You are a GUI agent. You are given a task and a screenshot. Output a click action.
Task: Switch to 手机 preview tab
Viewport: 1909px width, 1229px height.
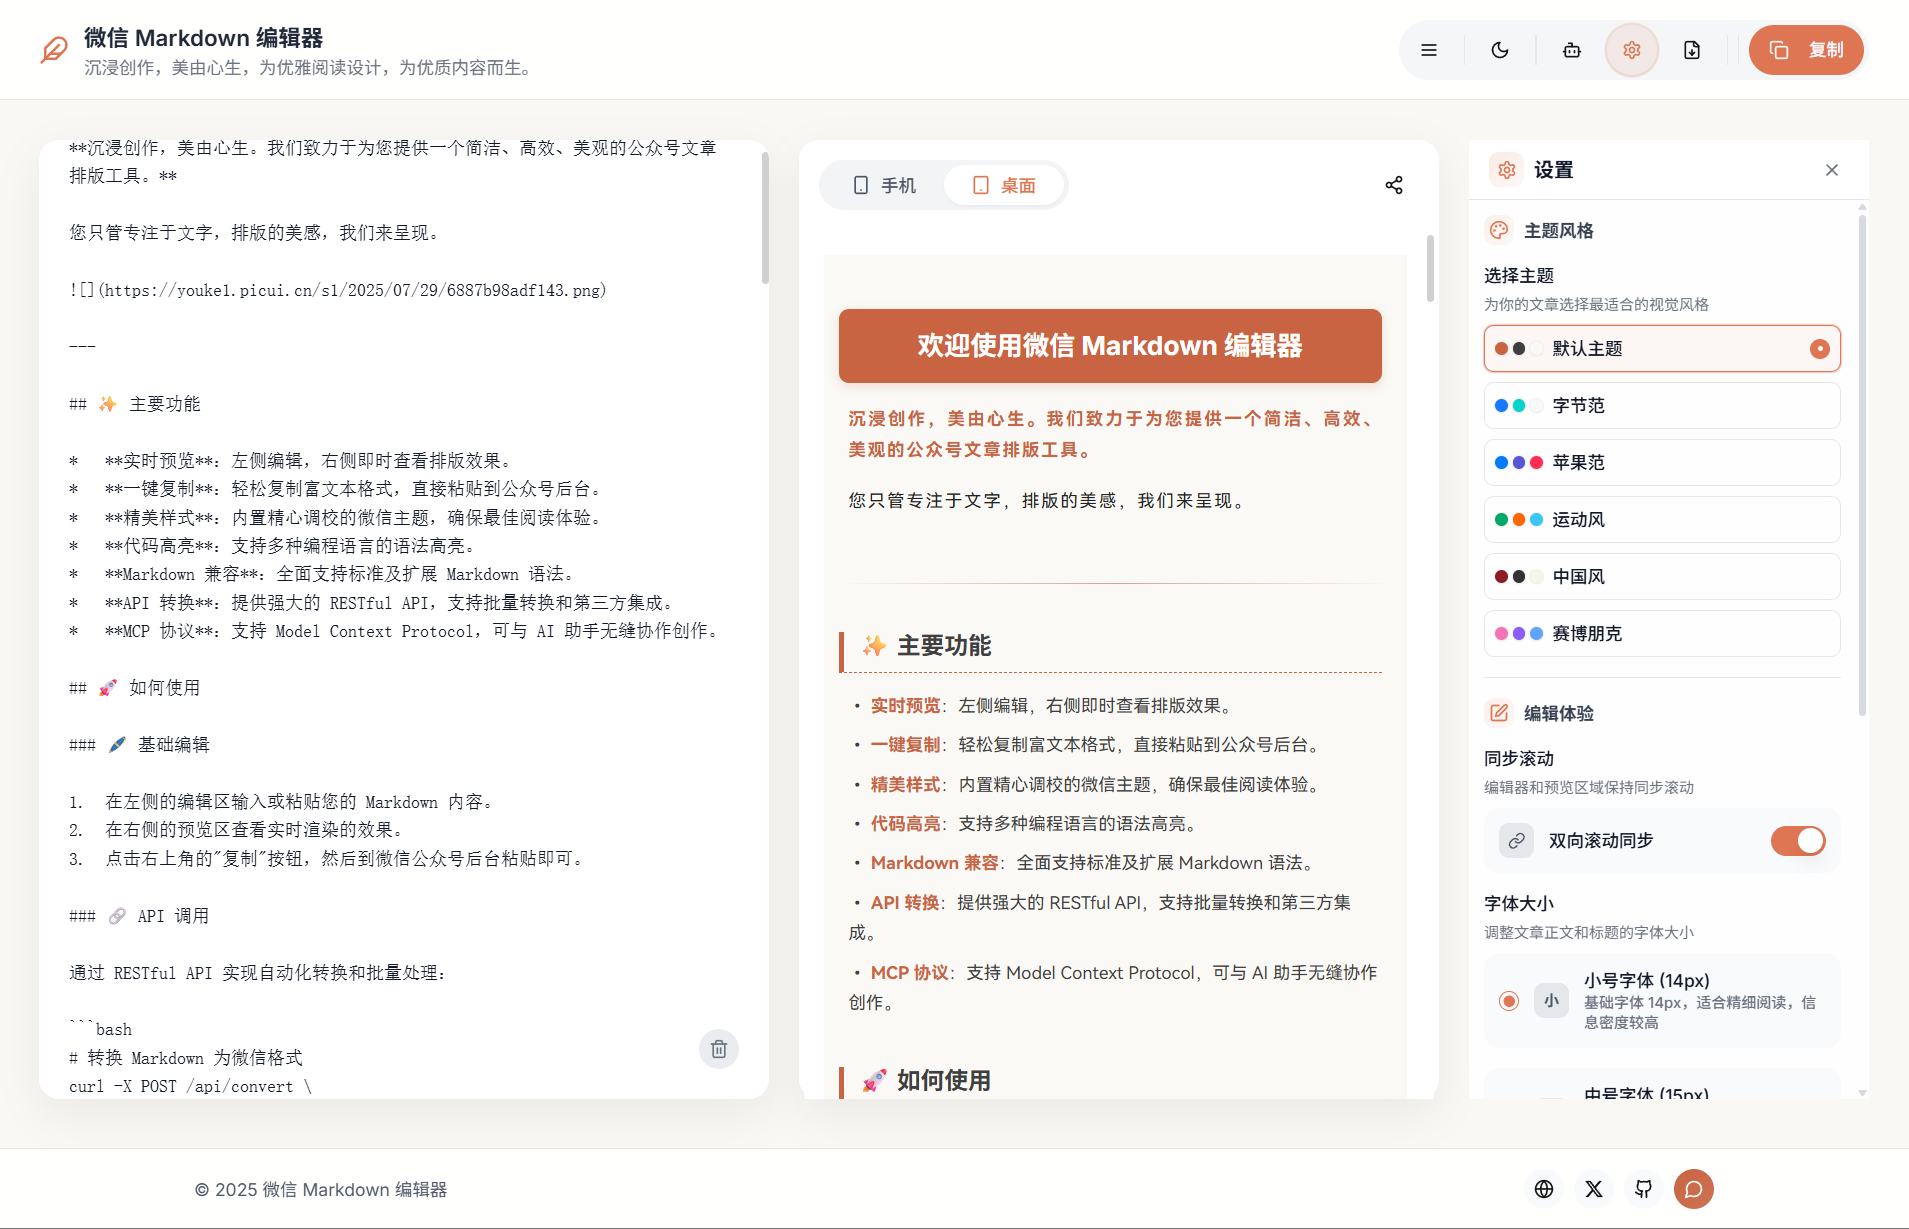pos(884,185)
